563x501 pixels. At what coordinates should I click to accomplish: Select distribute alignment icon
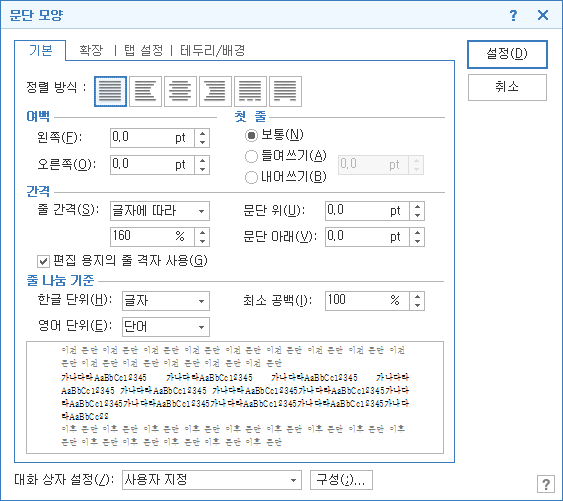pos(250,91)
